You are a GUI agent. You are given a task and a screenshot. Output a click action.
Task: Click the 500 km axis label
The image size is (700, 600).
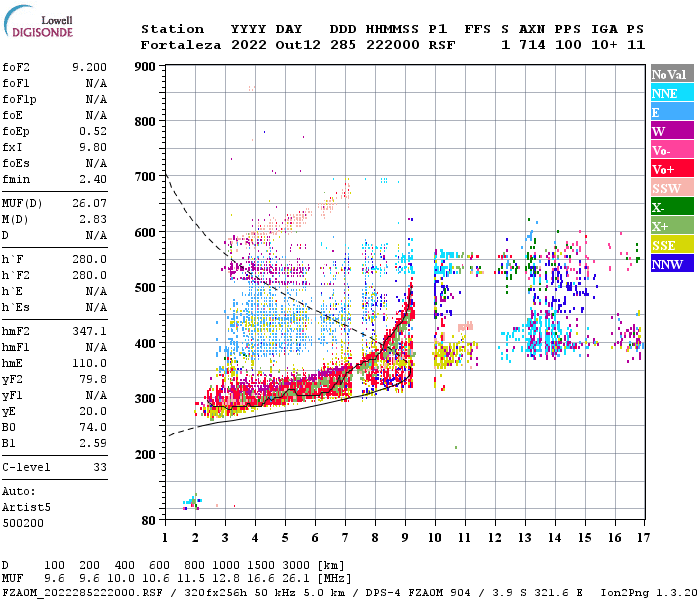click(x=146, y=288)
